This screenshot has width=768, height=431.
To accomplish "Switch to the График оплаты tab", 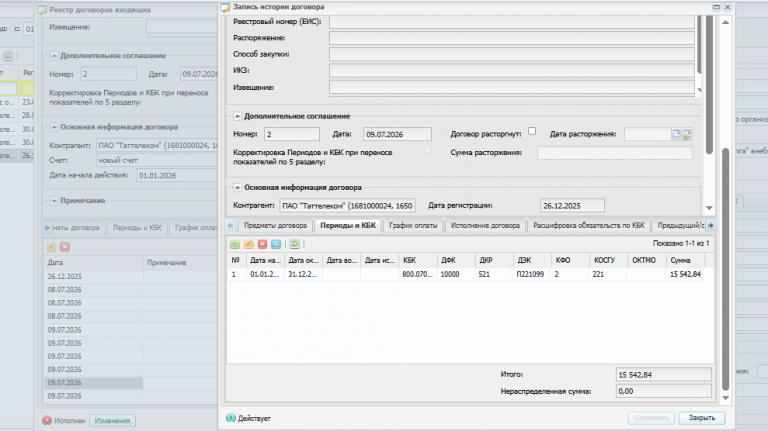I will point(413,225).
